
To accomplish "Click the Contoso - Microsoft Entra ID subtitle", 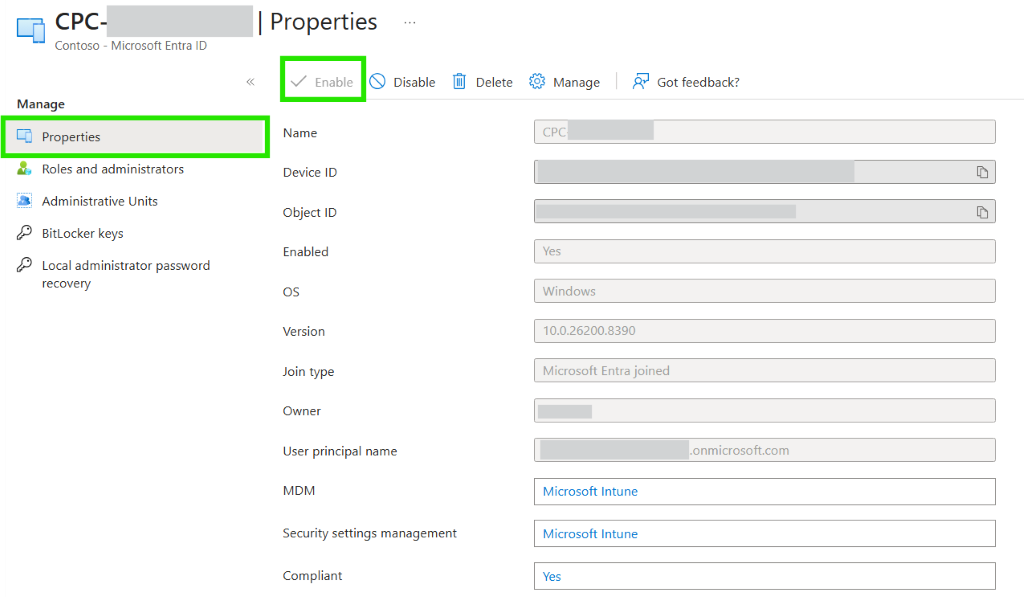I will pyautogui.click(x=131, y=46).
